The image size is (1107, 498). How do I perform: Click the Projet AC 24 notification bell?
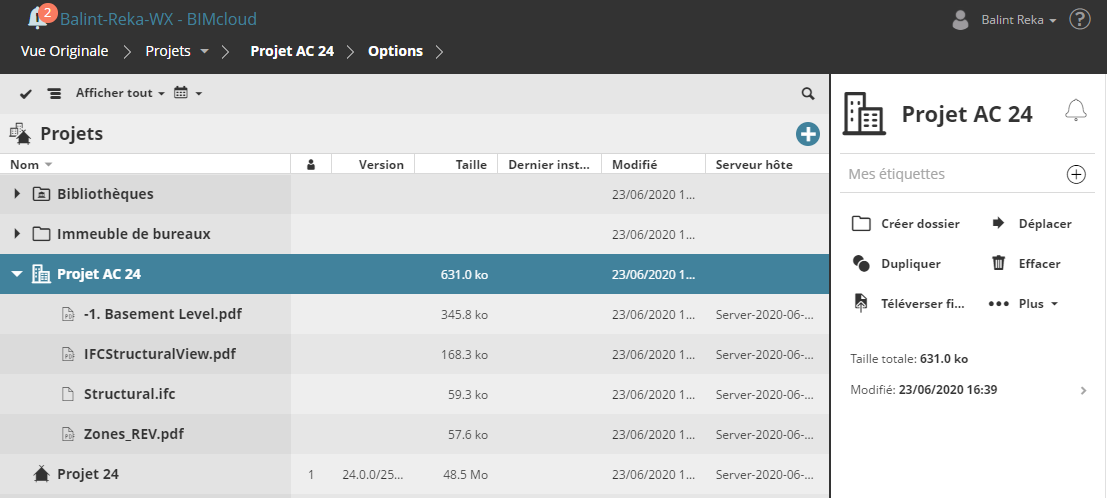pos(1075,111)
